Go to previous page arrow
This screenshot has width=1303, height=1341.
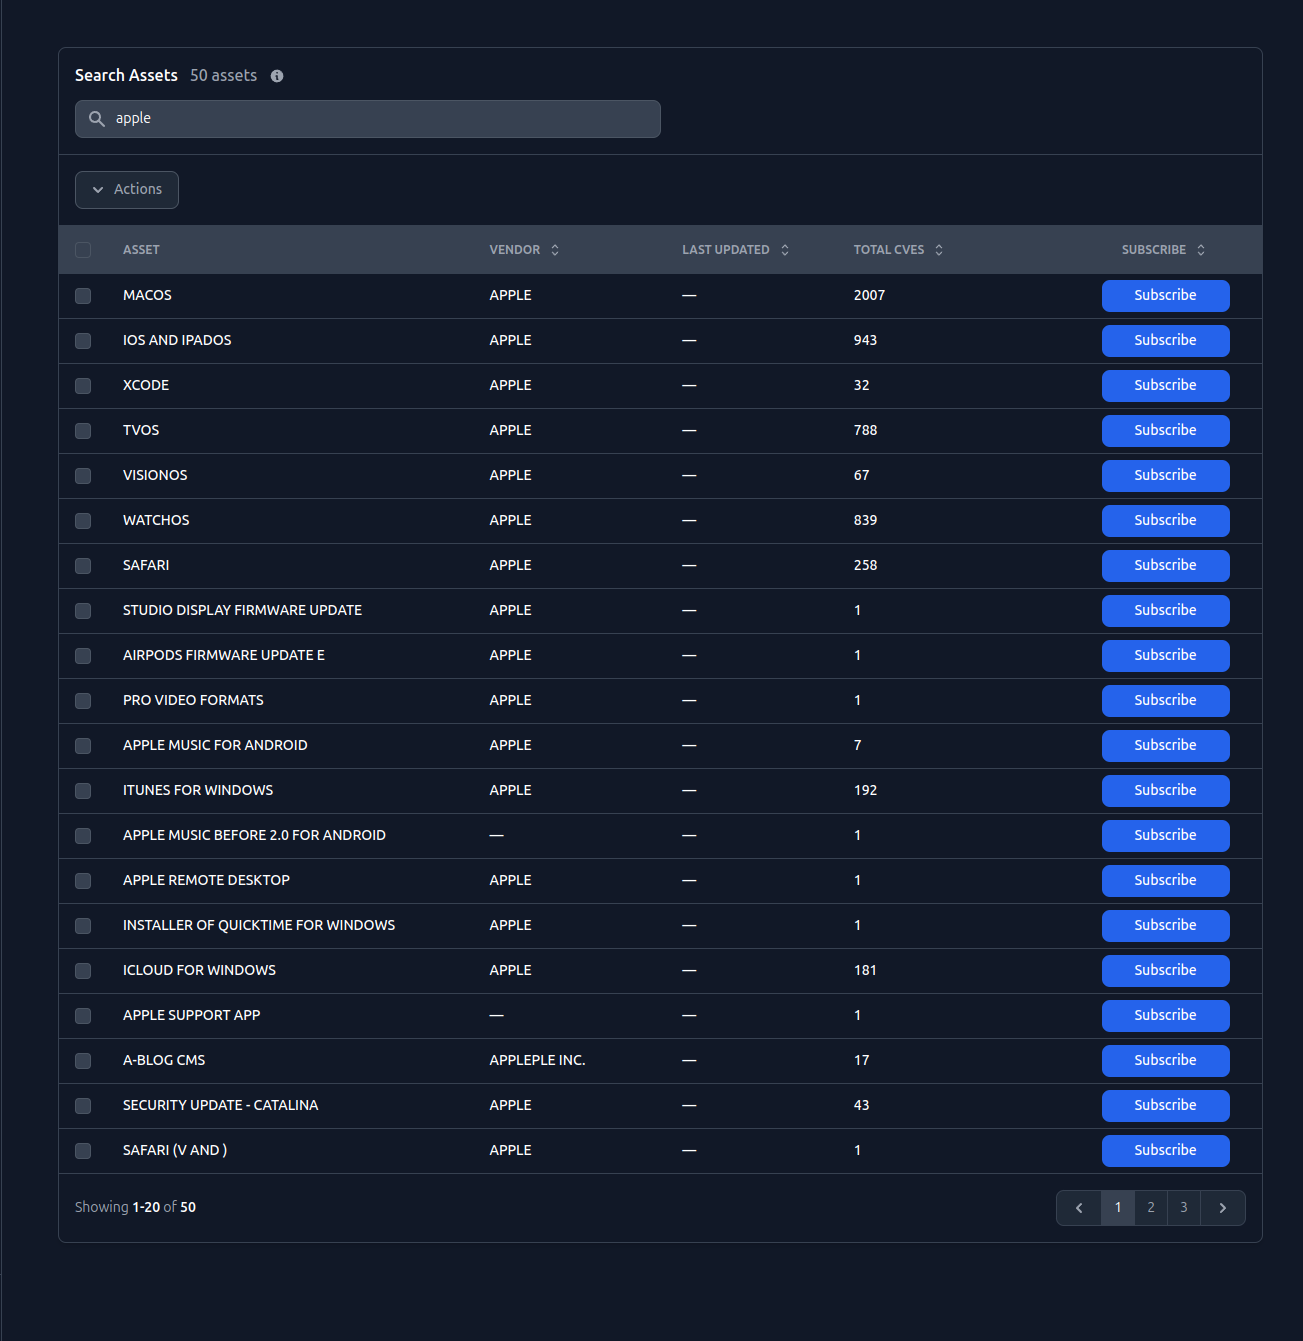pyautogui.click(x=1079, y=1208)
